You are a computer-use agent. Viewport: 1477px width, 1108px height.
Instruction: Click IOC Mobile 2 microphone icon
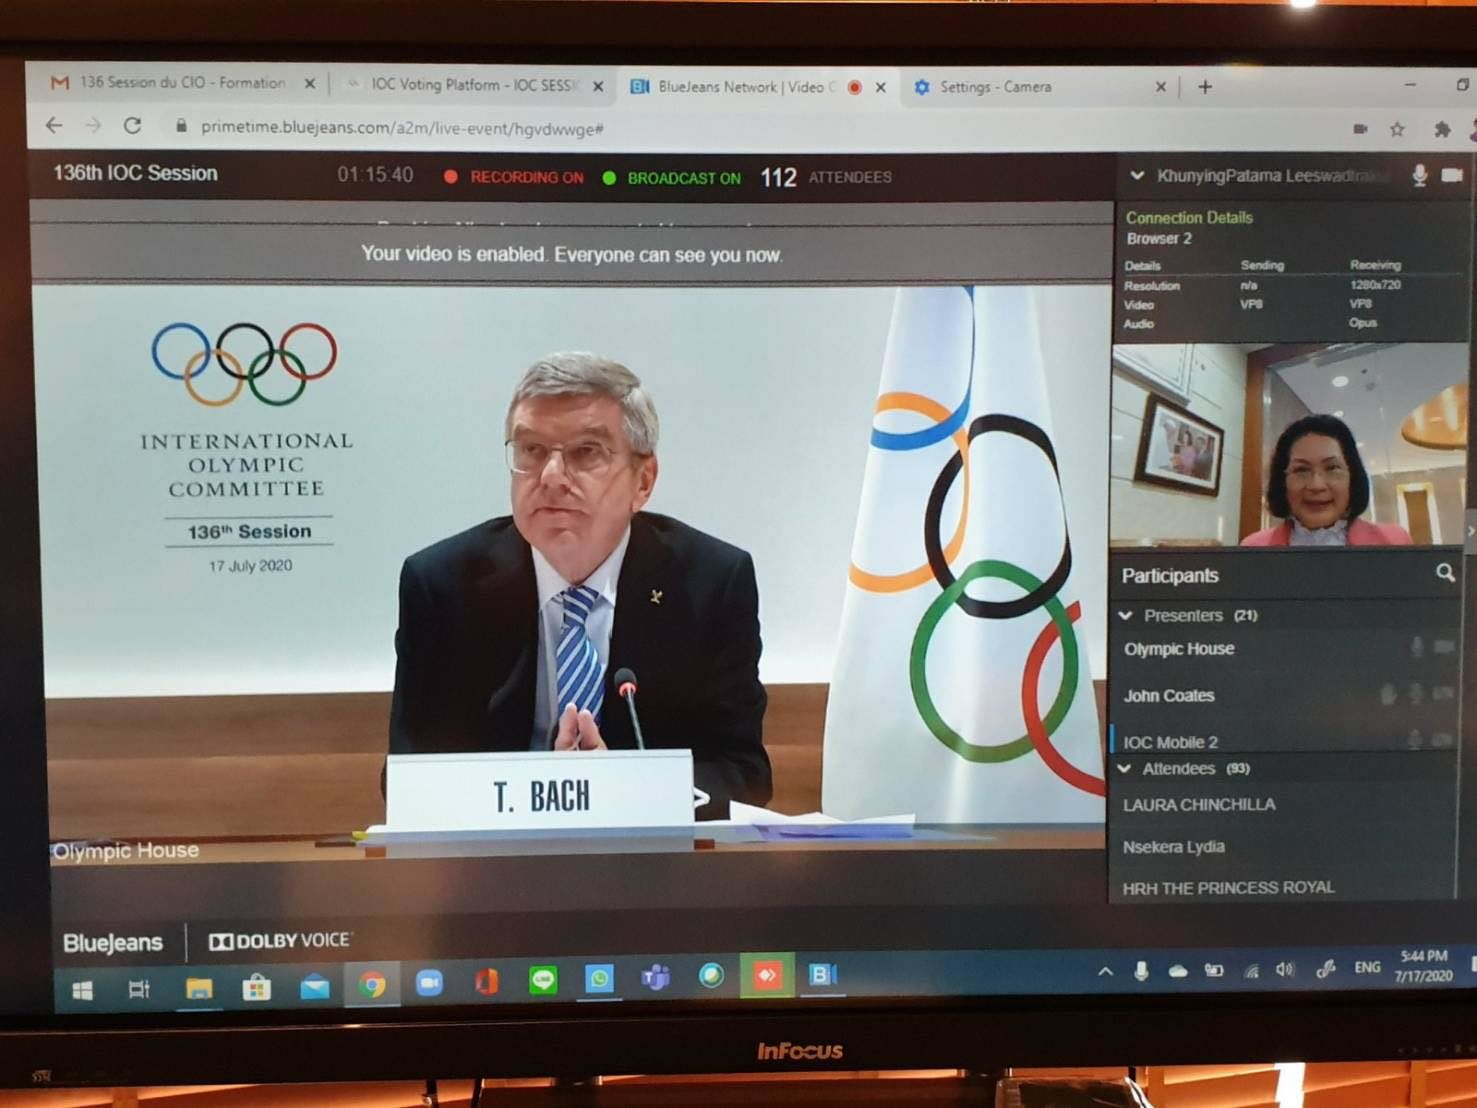(1415, 739)
